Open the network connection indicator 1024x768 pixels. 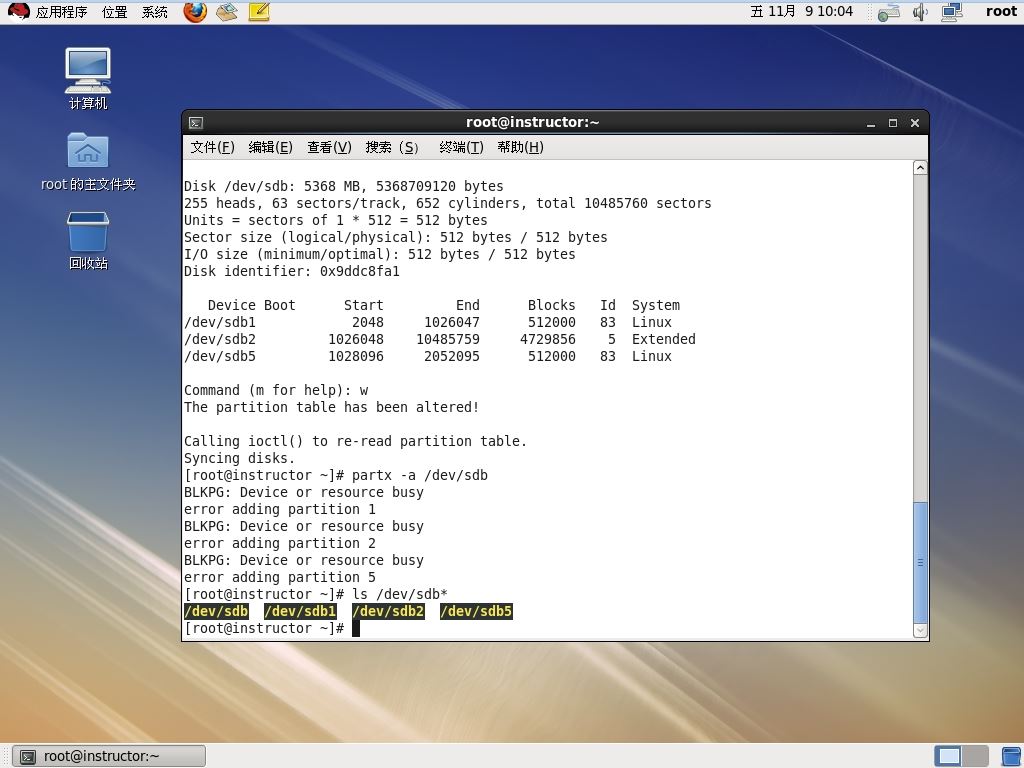tap(951, 12)
